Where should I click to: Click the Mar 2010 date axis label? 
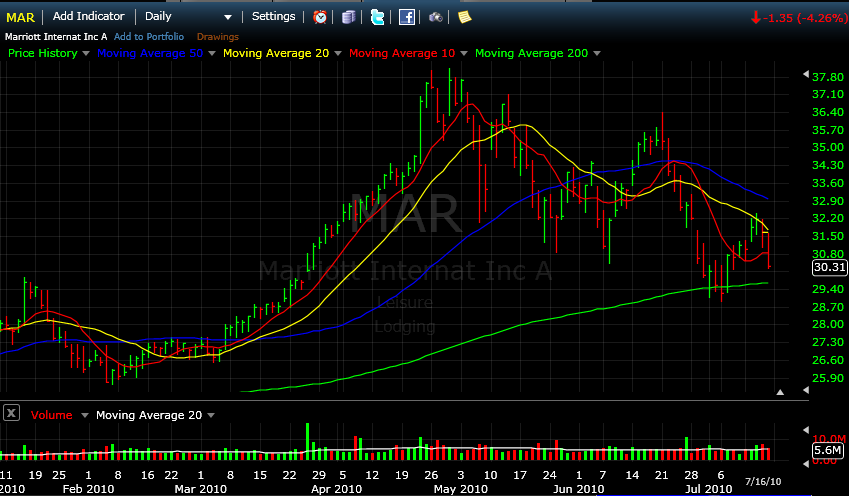point(200,489)
